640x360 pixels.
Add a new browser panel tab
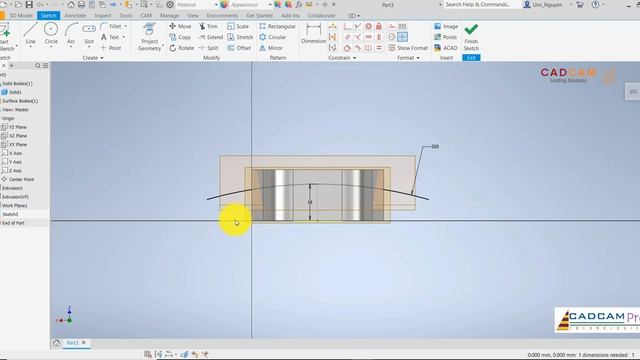click(11, 66)
